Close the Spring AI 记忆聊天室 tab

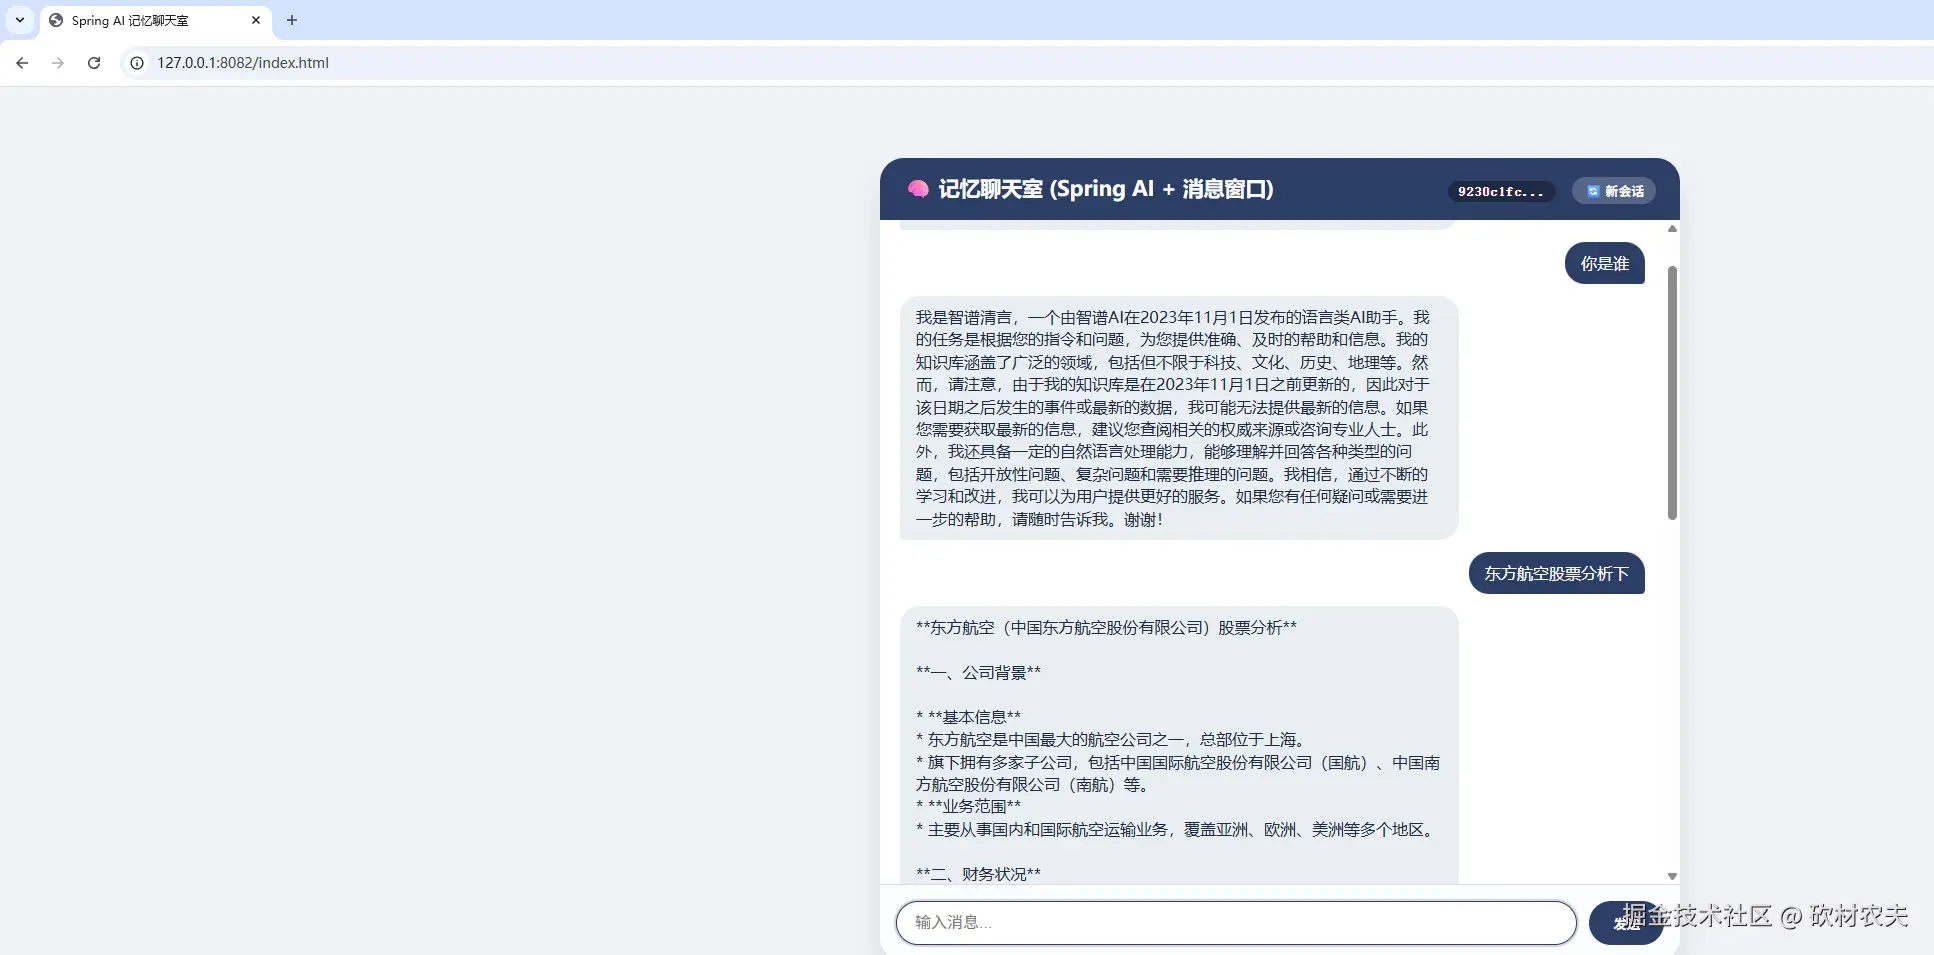click(x=256, y=20)
